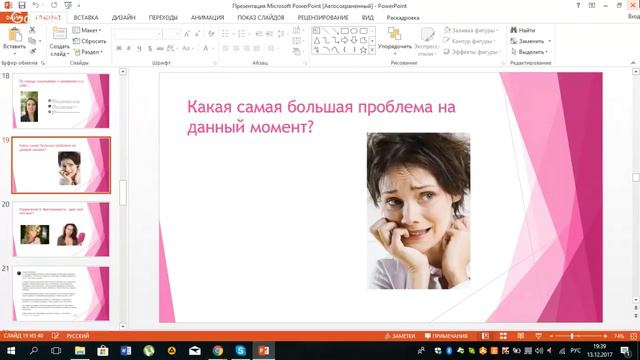Open the ВИД ribbon tab

point(367,18)
